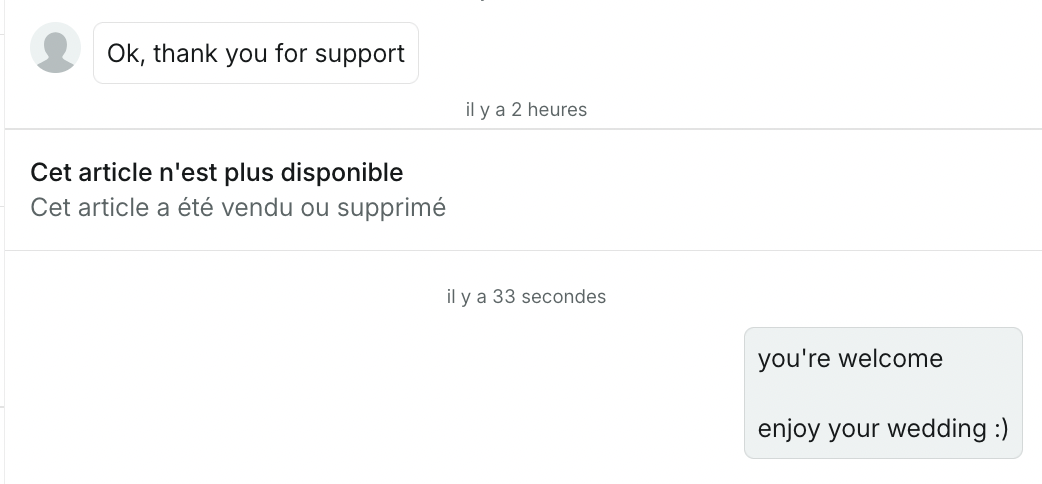This screenshot has height=484, width=1042.
Task: Open the "Cet article n'est plus disponible" notice
Action: pyautogui.click(x=217, y=173)
